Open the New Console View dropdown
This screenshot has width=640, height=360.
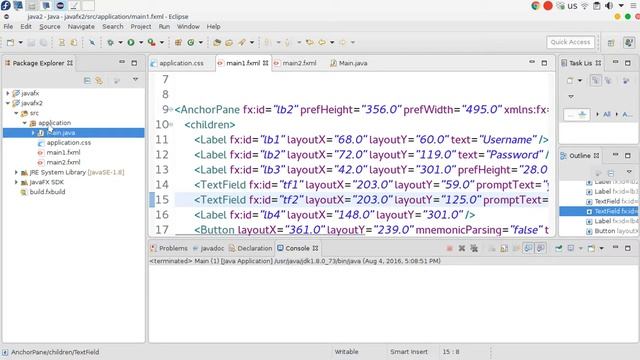point(602,248)
